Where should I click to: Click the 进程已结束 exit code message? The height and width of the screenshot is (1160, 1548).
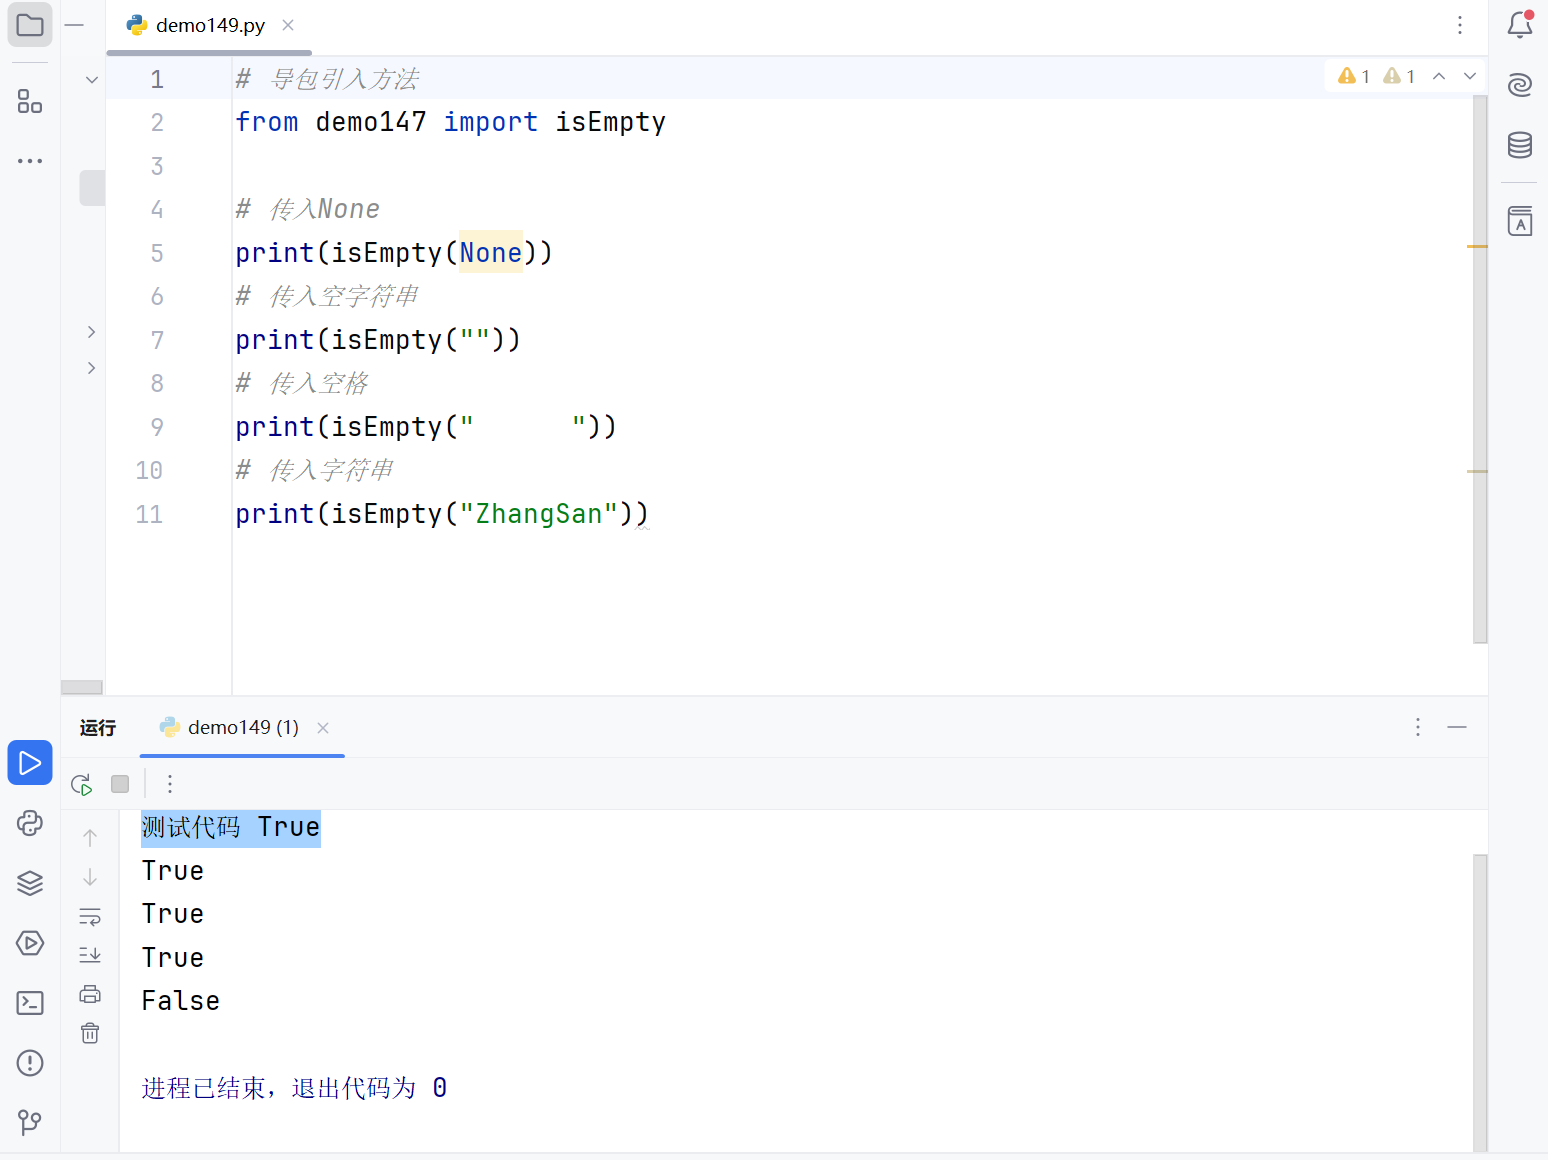tap(294, 1088)
